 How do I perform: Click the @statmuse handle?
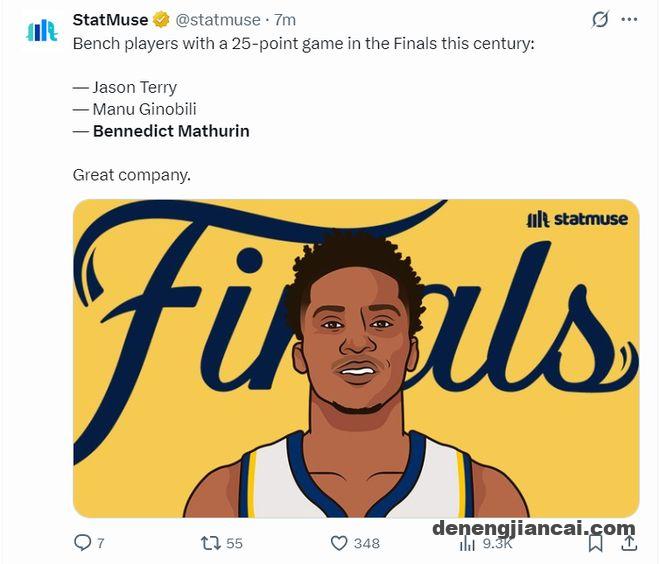coord(218,20)
